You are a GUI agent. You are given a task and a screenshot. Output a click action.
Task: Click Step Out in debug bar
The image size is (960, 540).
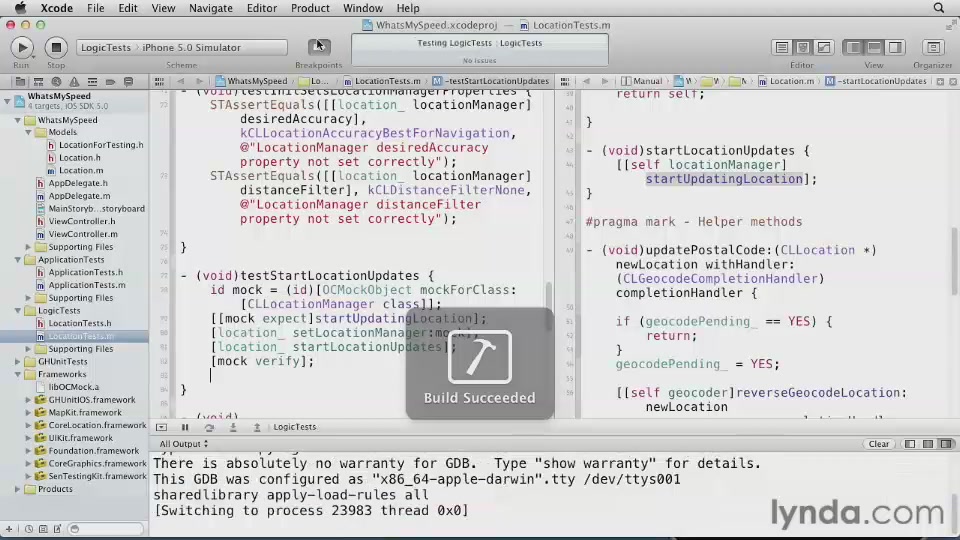tap(257, 427)
